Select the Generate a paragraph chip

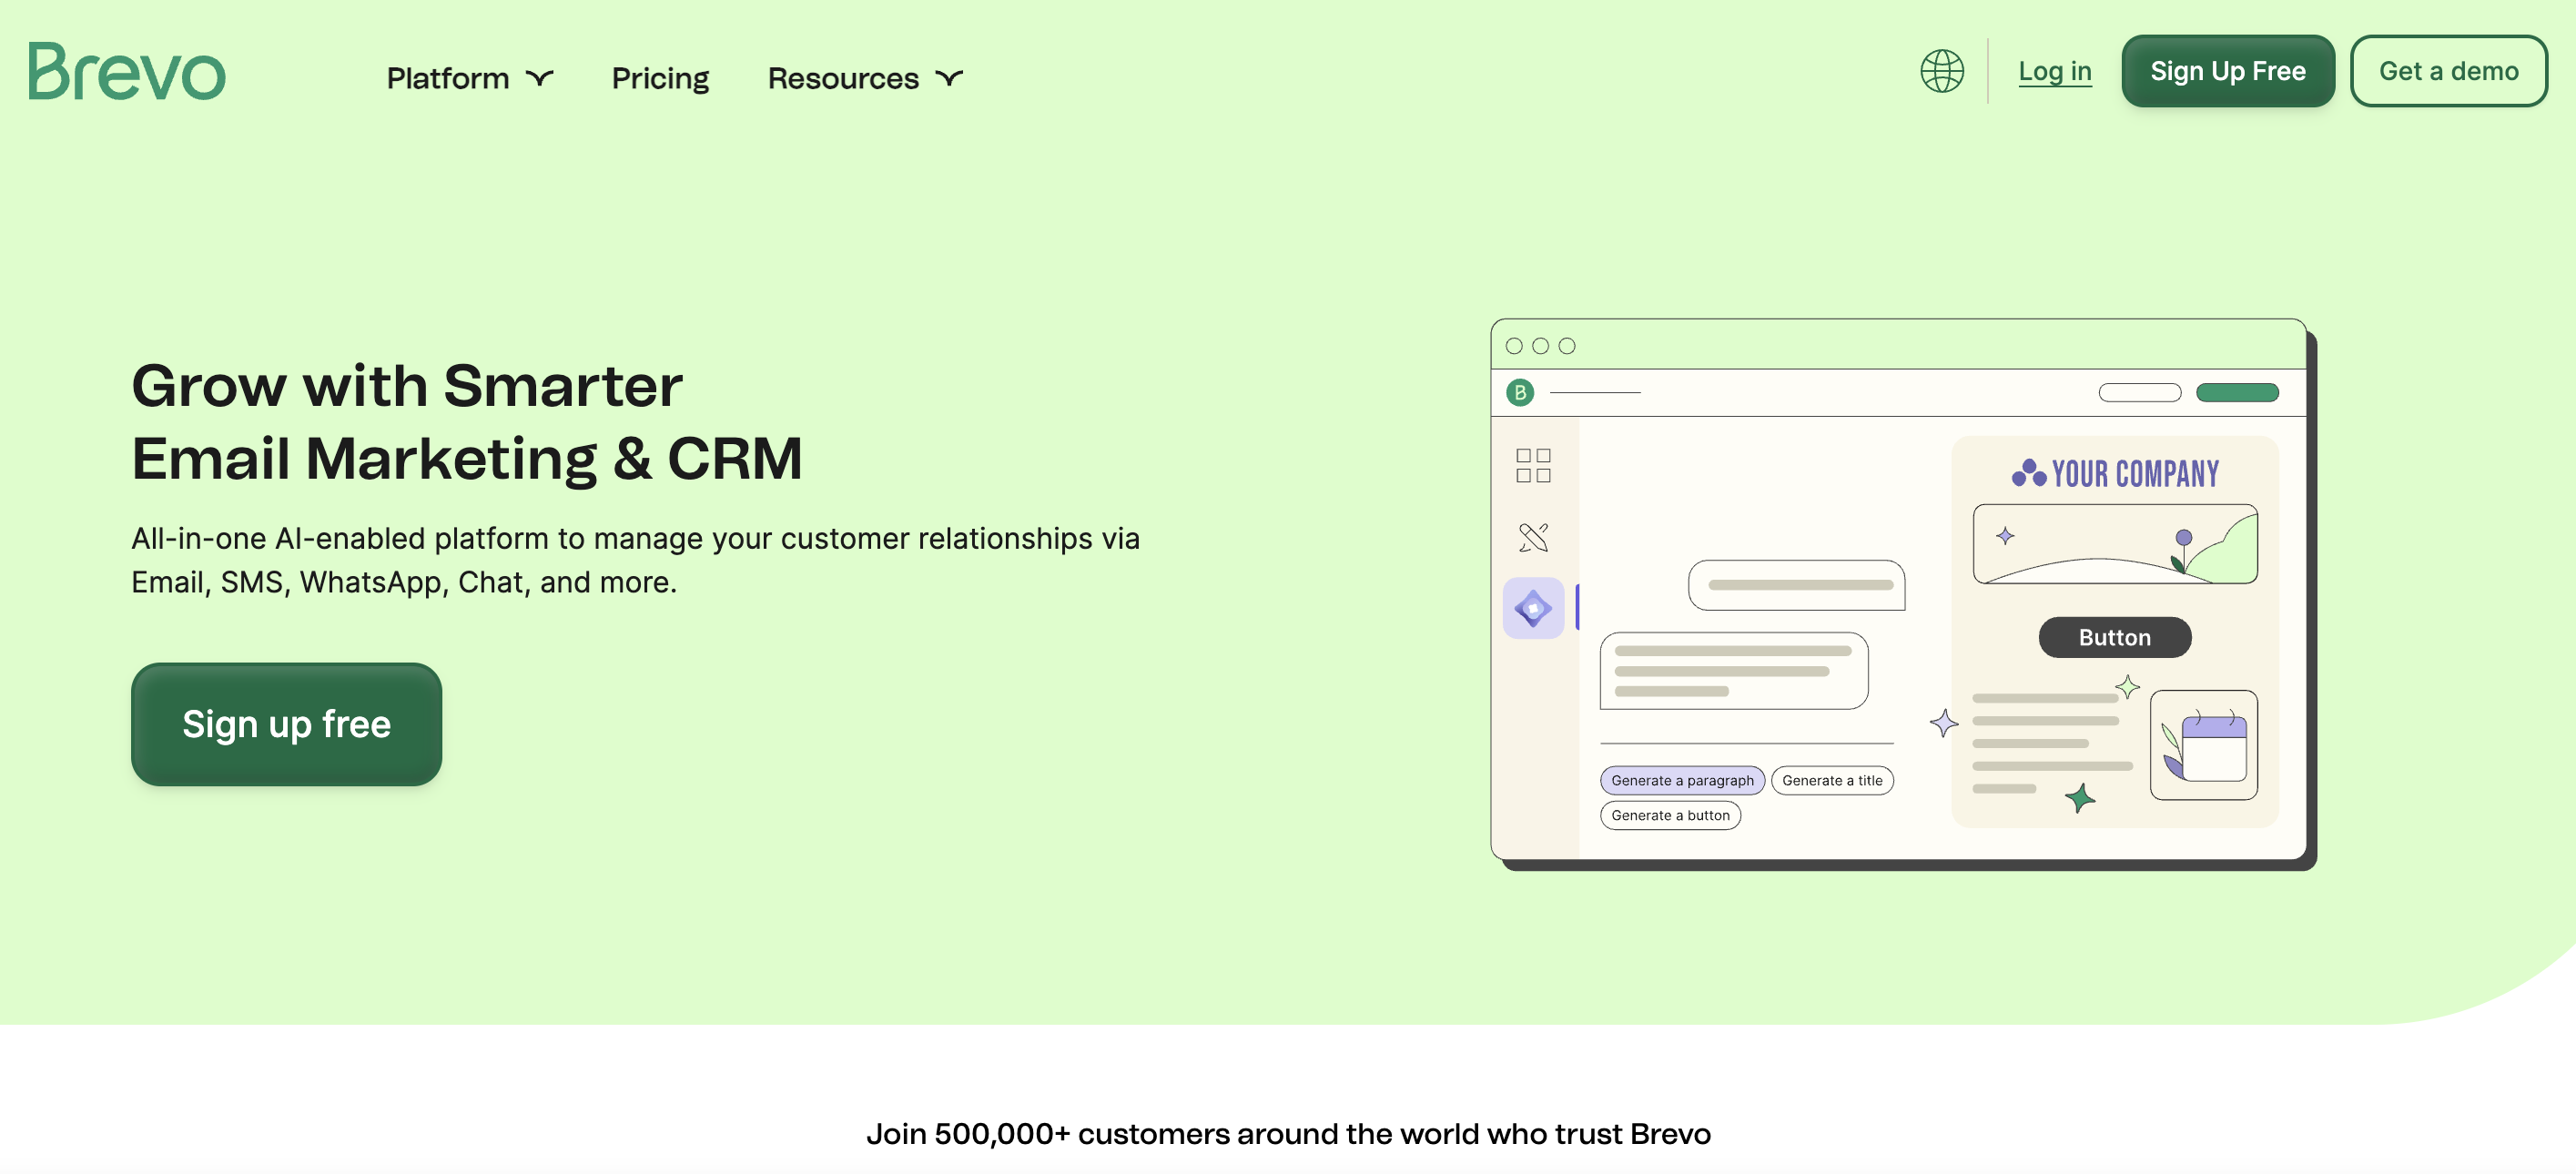point(1681,780)
